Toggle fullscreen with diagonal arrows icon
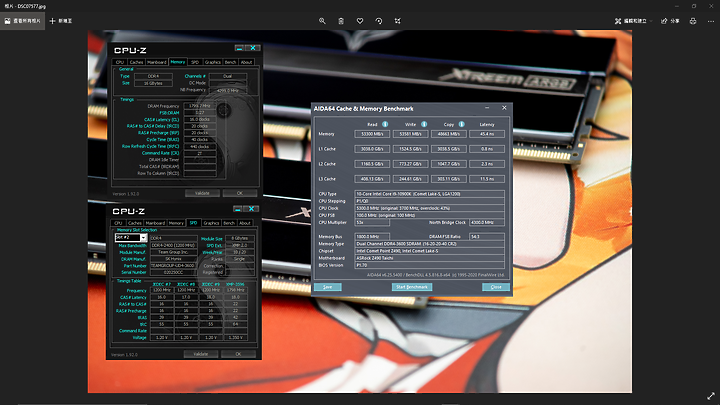 711,396
